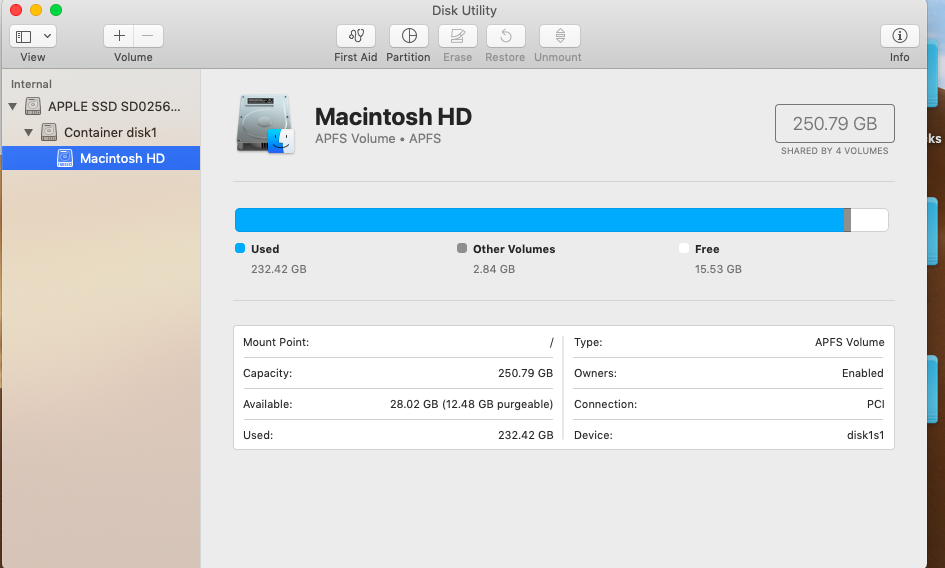Click the '2.84 GB' Other Volumes value
This screenshot has width=945, height=568.
[494, 269]
